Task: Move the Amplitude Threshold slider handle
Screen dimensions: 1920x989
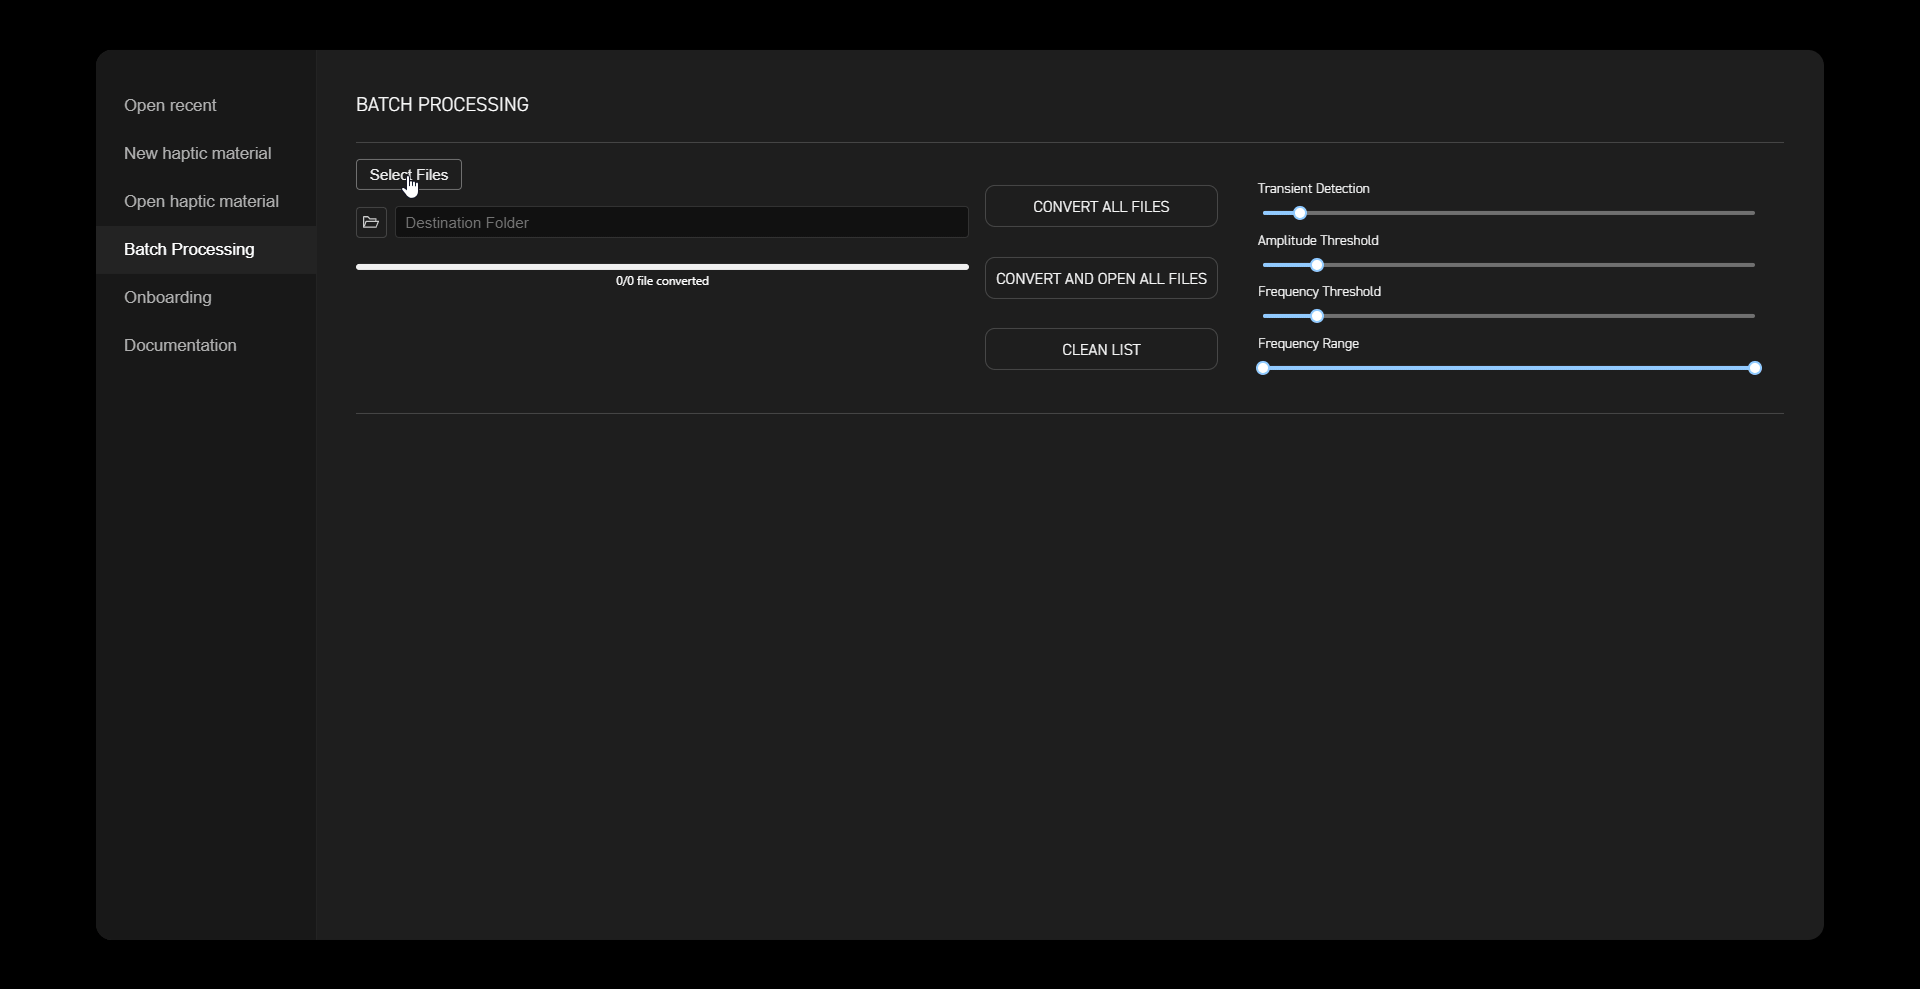Action: [1317, 265]
